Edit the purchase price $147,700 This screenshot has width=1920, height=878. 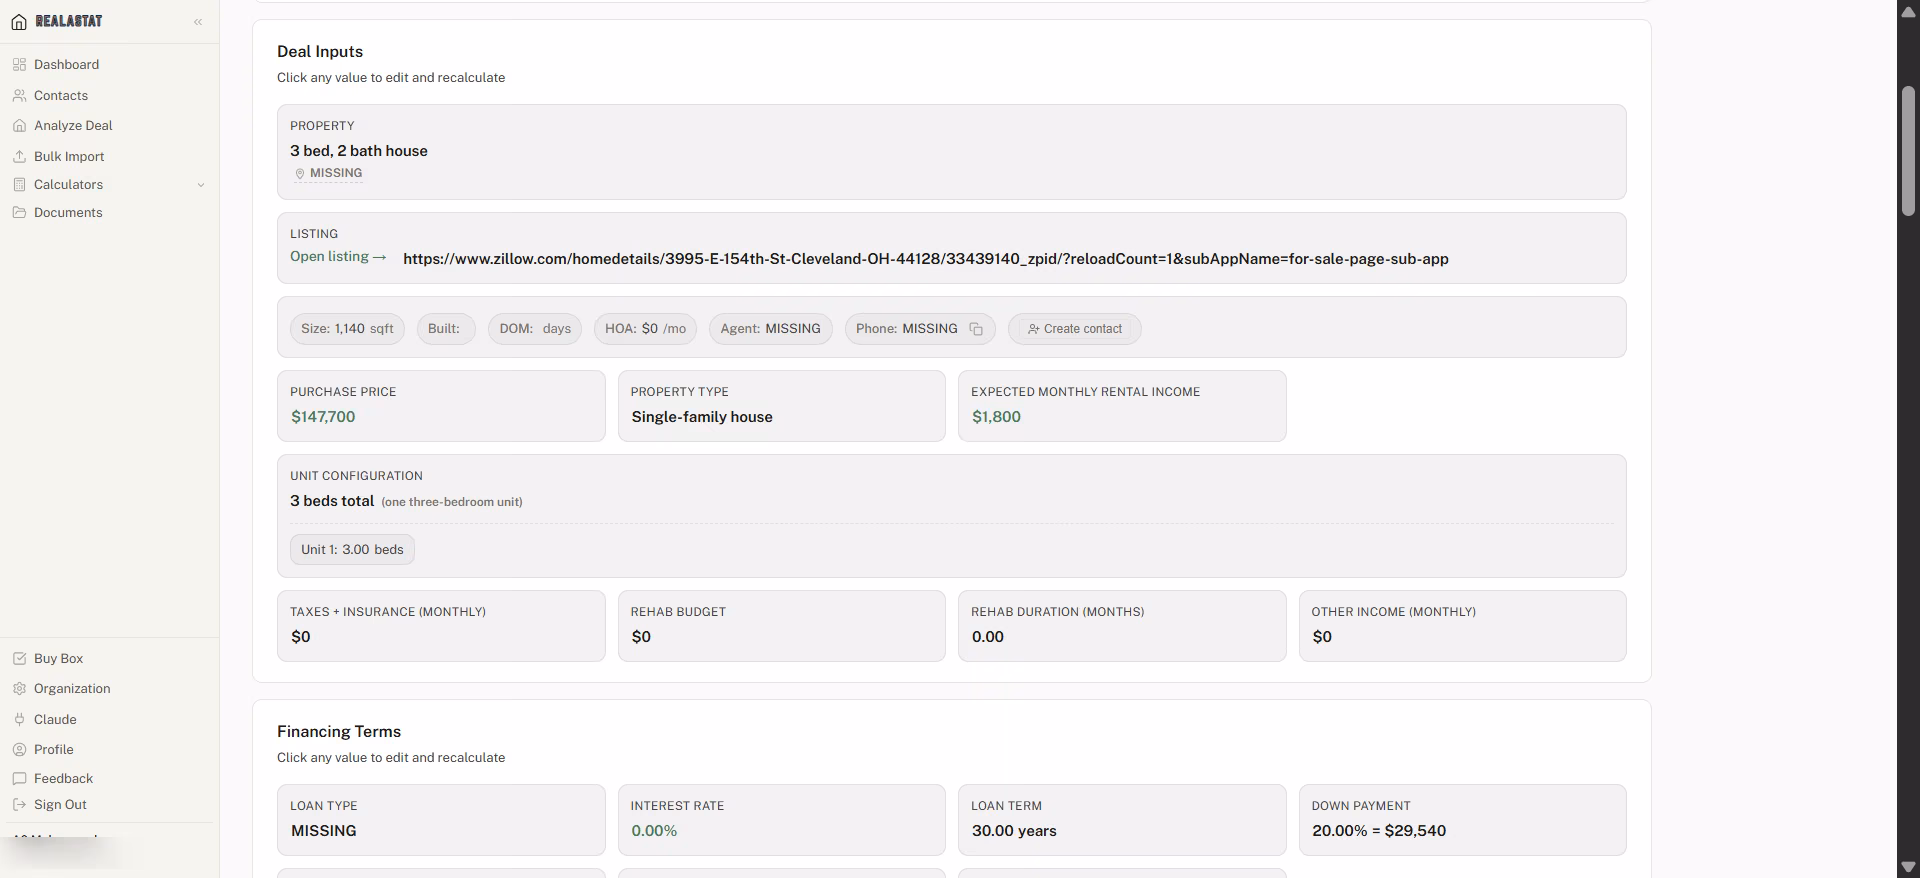(323, 417)
